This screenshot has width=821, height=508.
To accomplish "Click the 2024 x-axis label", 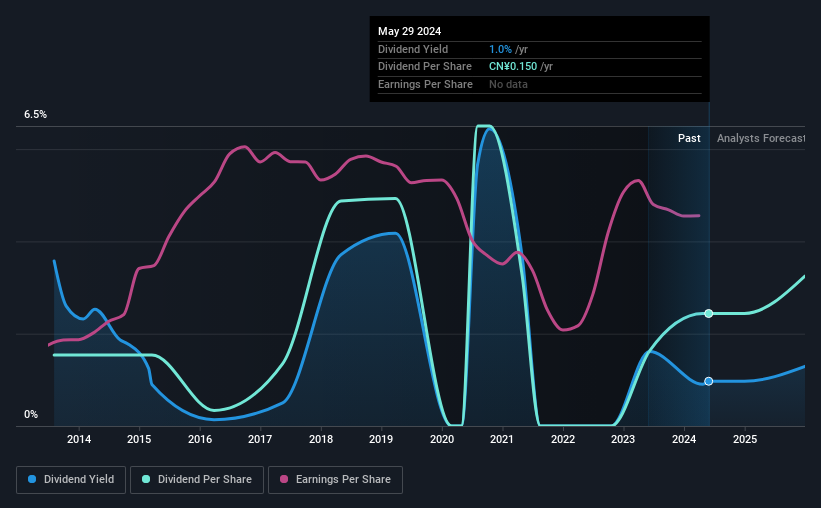I will [x=684, y=439].
